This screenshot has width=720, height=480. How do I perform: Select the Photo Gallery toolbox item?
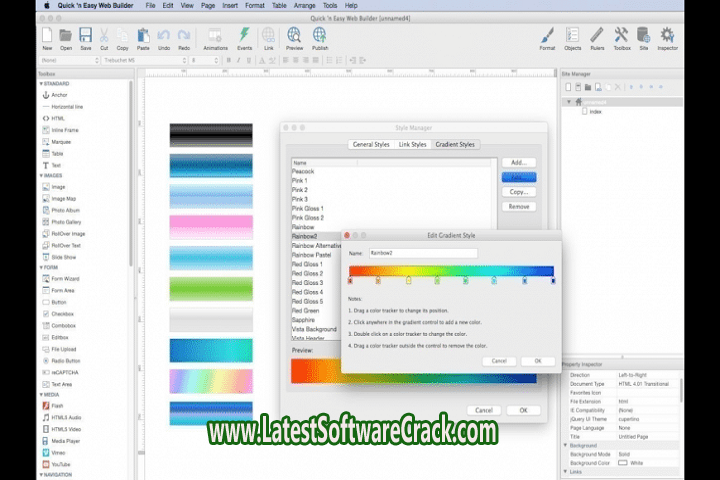coord(68,221)
